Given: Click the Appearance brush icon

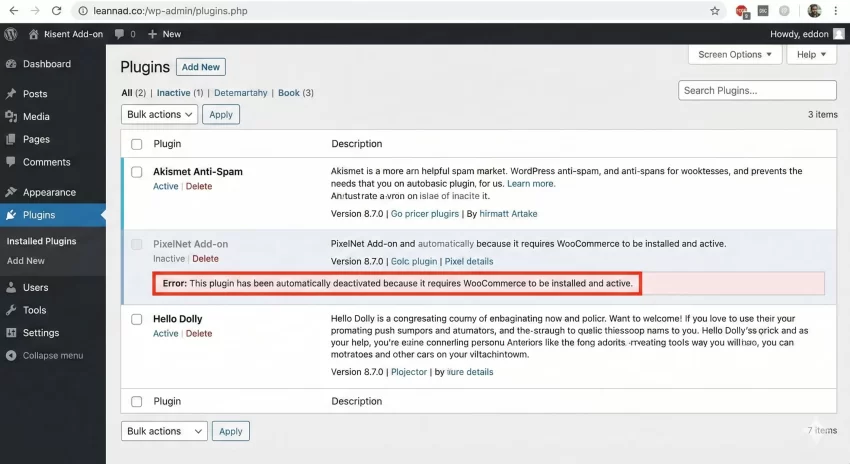Looking at the screenshot, I should pos(11,192).
